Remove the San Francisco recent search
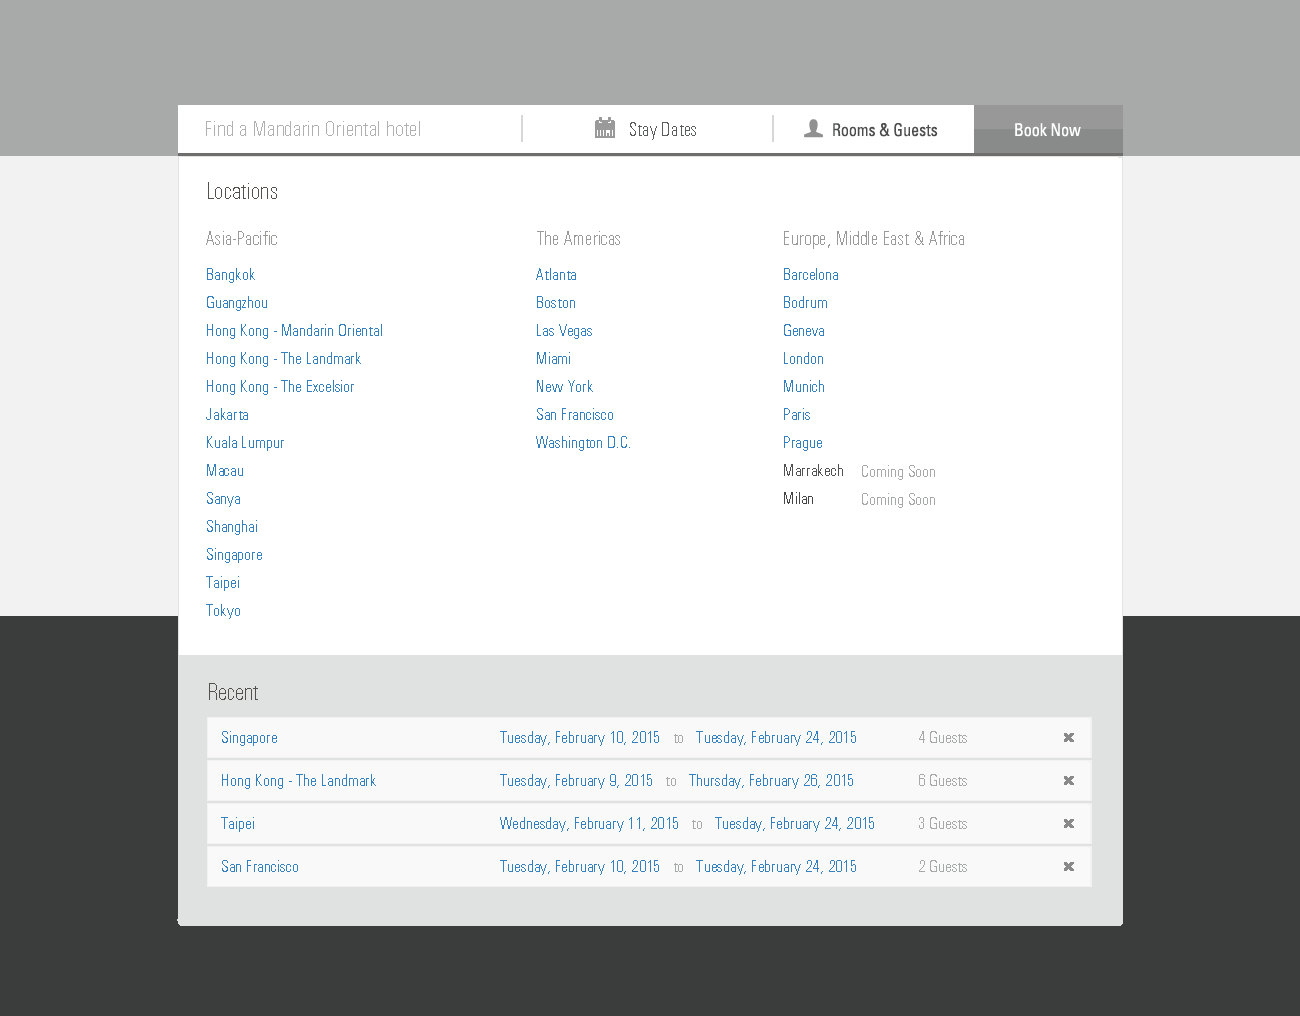 1068,867
